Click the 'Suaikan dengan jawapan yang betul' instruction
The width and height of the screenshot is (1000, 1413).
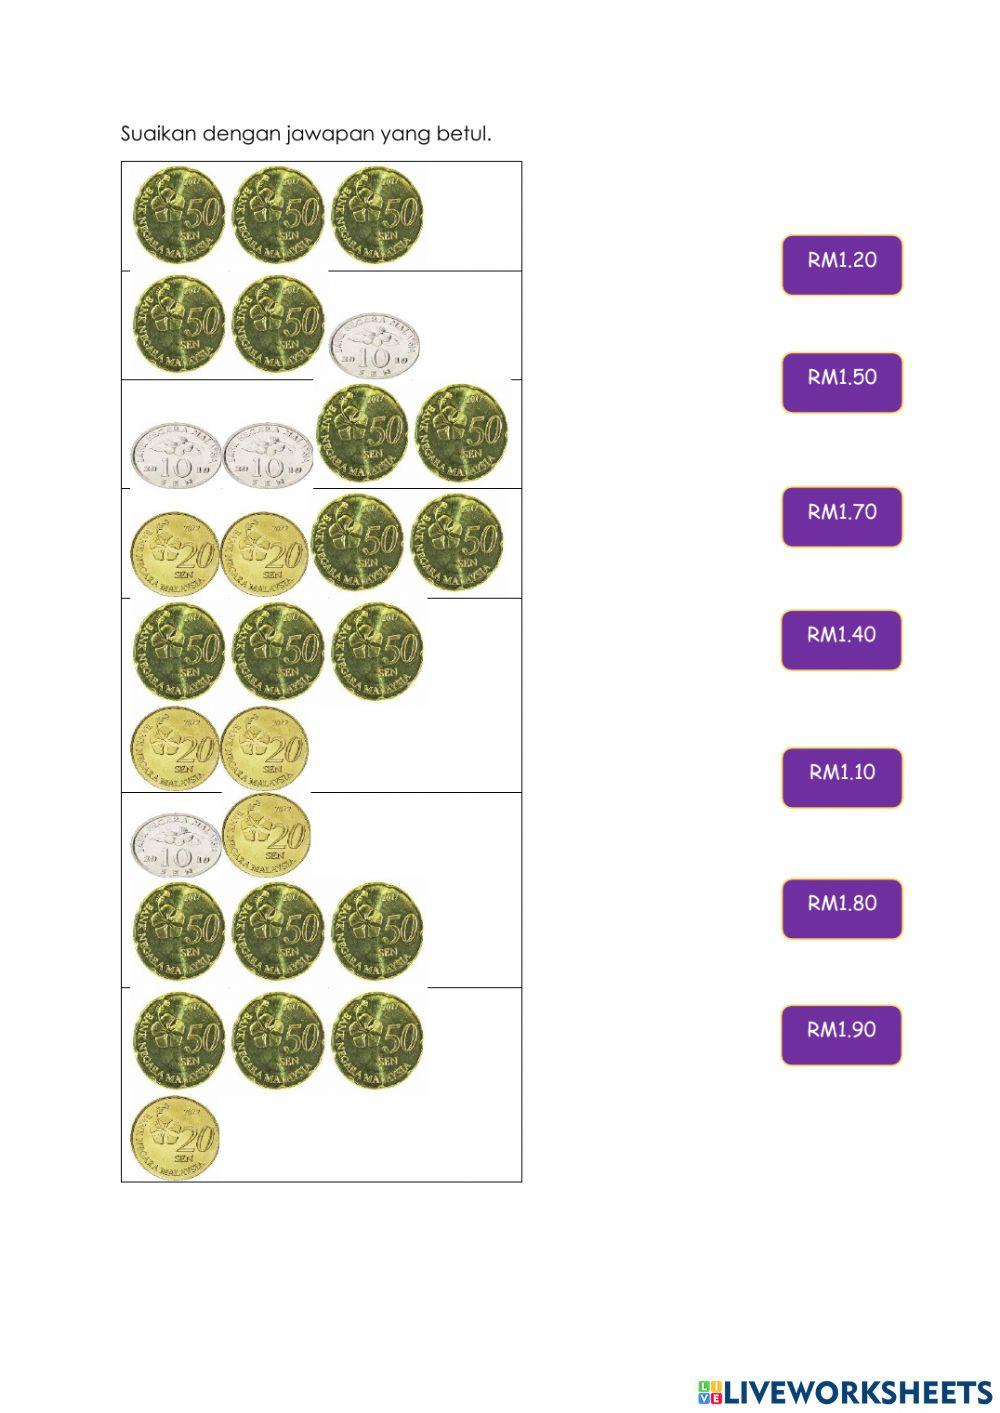306,133
